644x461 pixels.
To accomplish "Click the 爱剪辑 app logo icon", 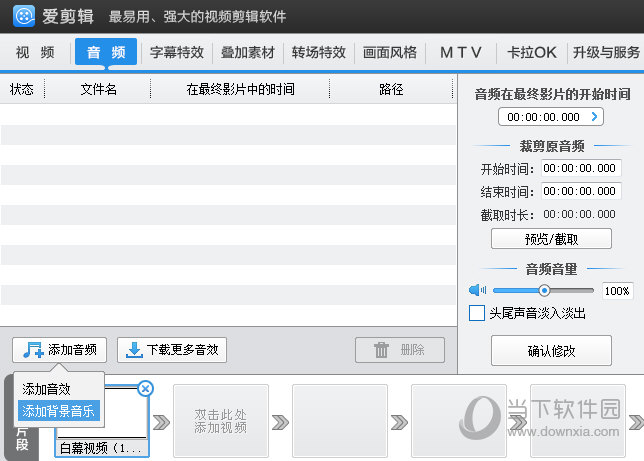I will [x=24, y=16].
